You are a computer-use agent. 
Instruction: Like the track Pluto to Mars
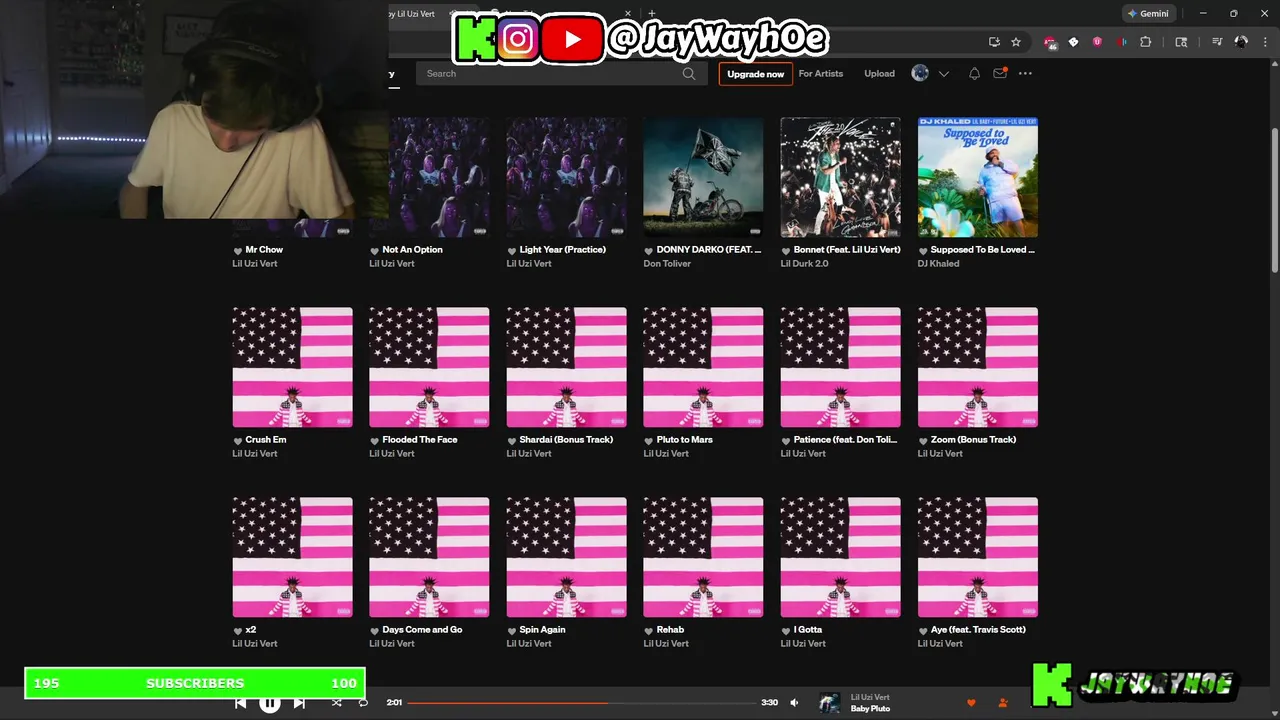(649, 441)
